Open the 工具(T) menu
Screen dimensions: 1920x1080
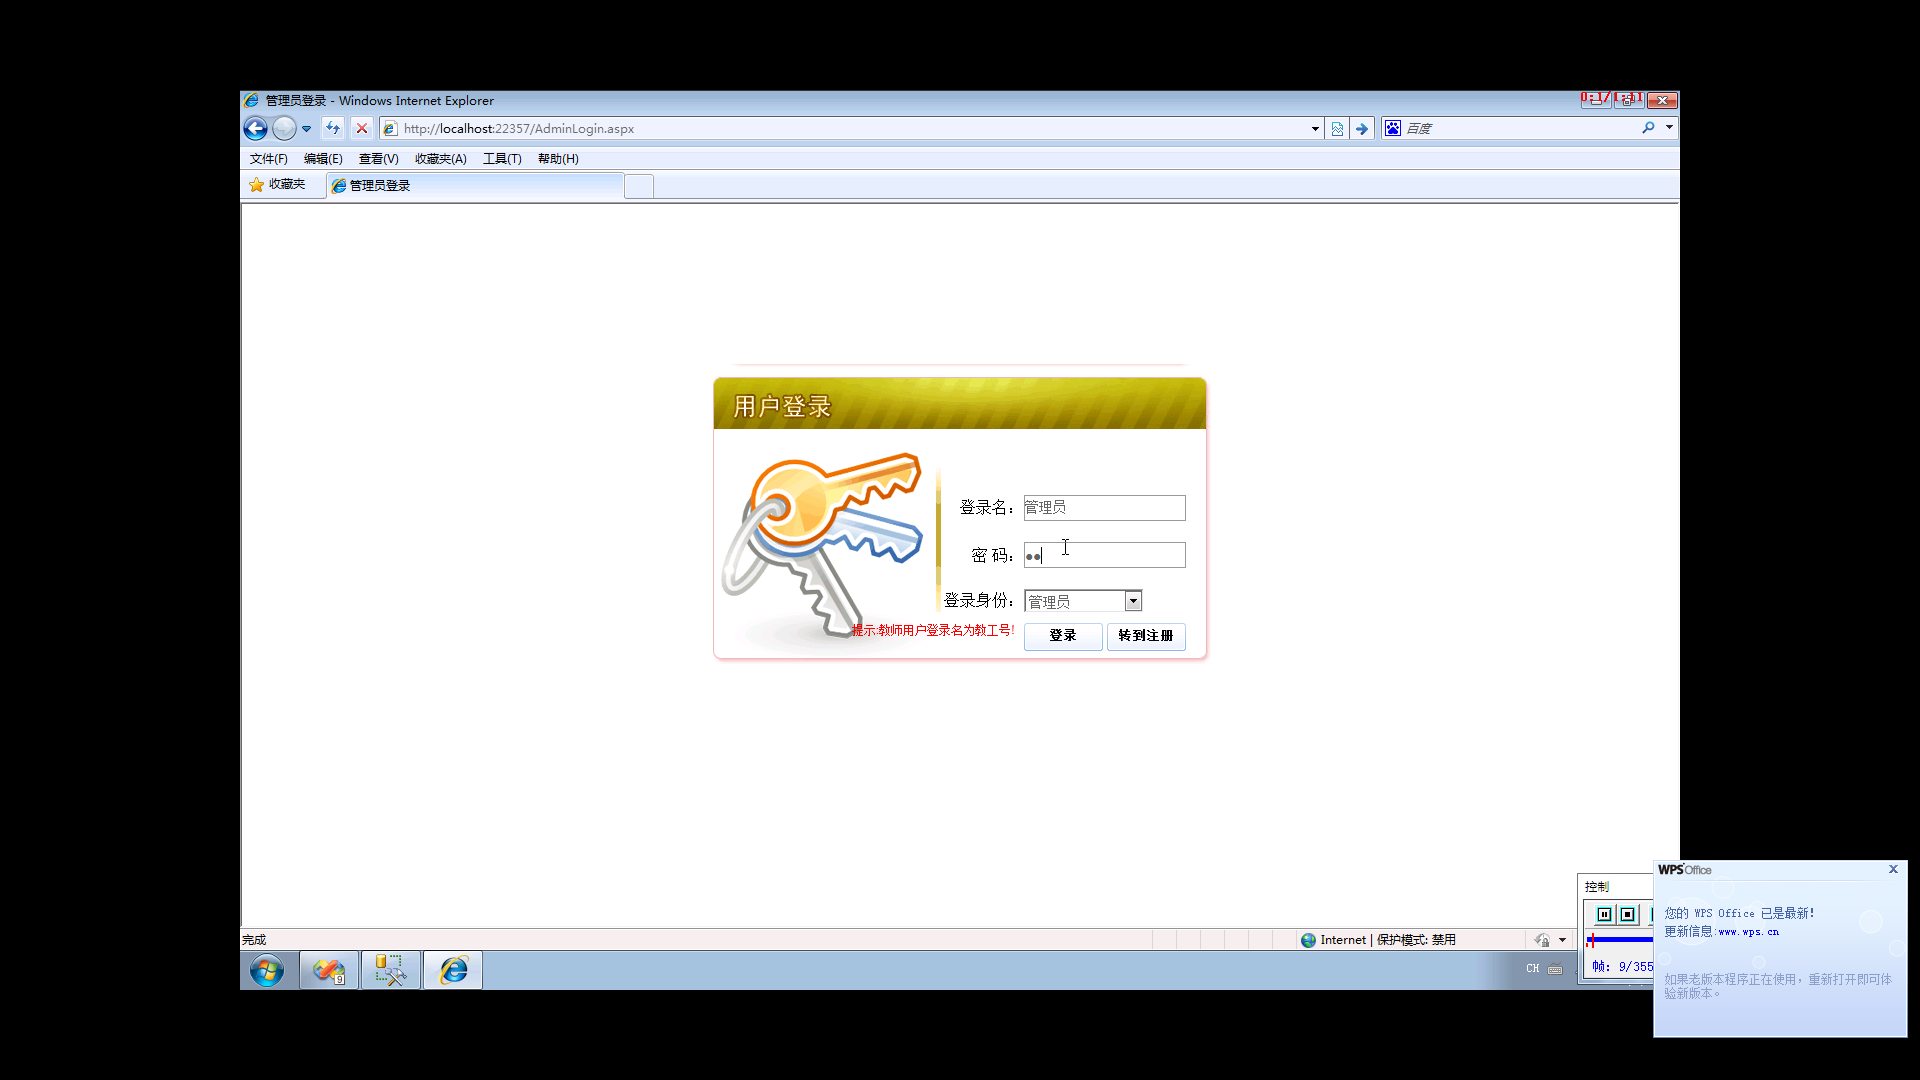(502, 159)
